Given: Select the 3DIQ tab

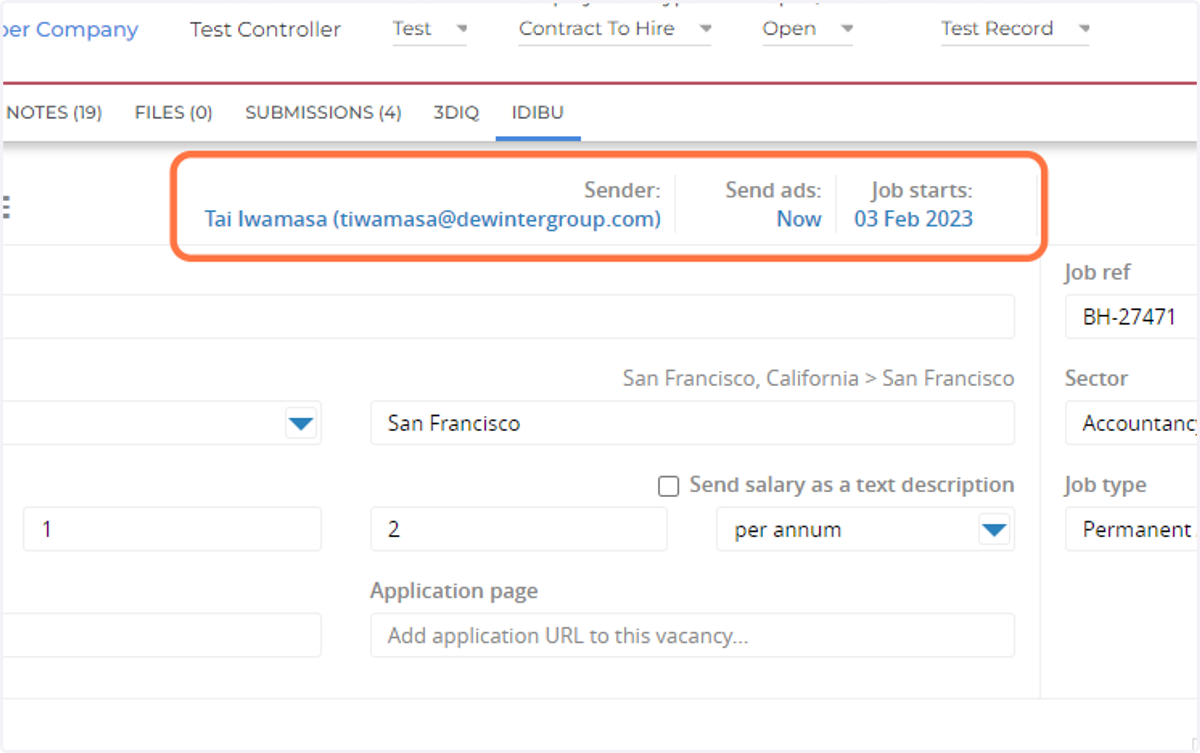Looking at the screenshot, I should pos(456,112).
